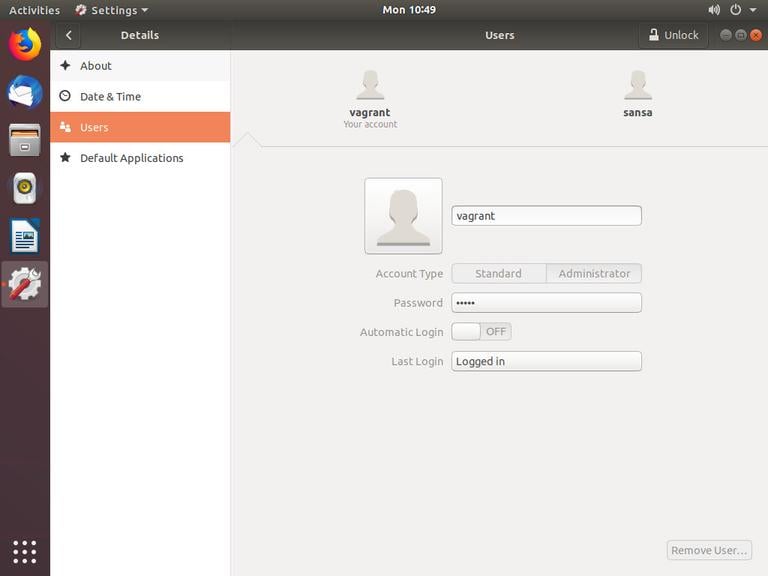Show Applications grid at dock bottom
The width and height of the screenshot is (768, 576).
[x=25, y=551]
